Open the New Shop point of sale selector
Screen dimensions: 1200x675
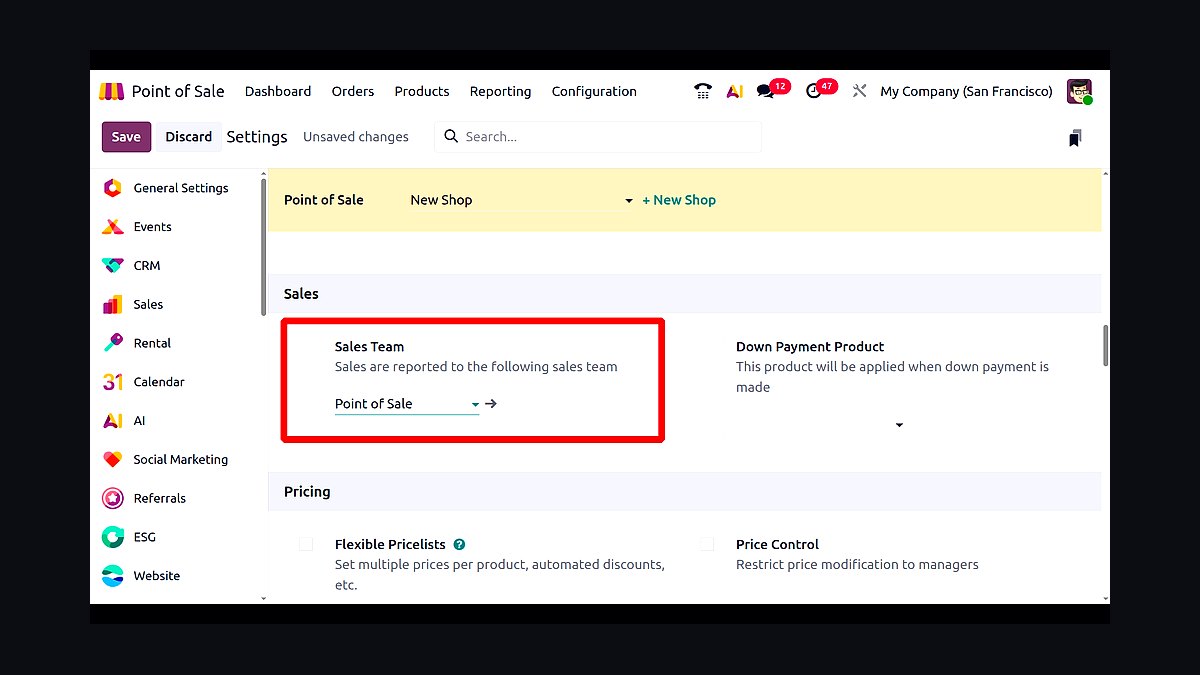click(x=521, y=200)
